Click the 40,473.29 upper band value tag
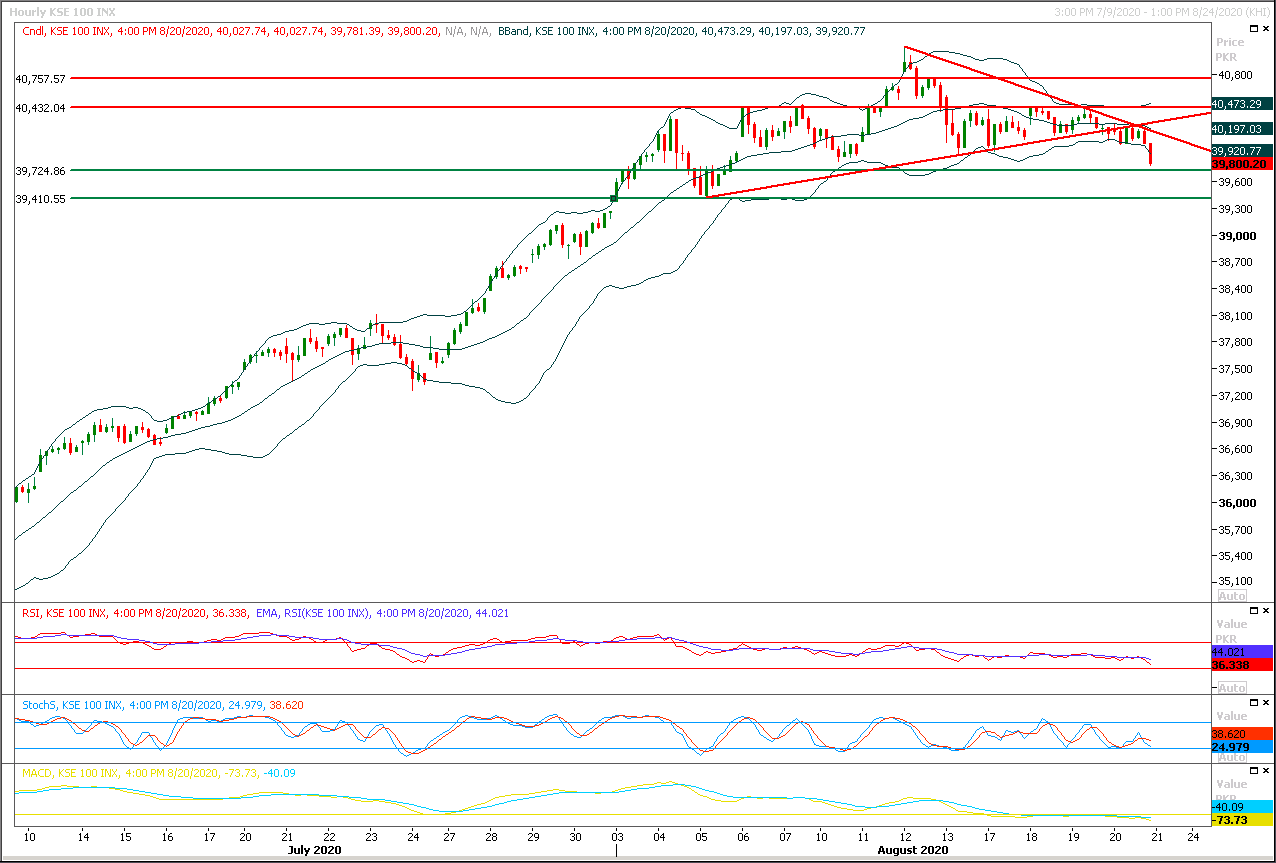This screenshot has width=1276, height=863. [1241, 103]
